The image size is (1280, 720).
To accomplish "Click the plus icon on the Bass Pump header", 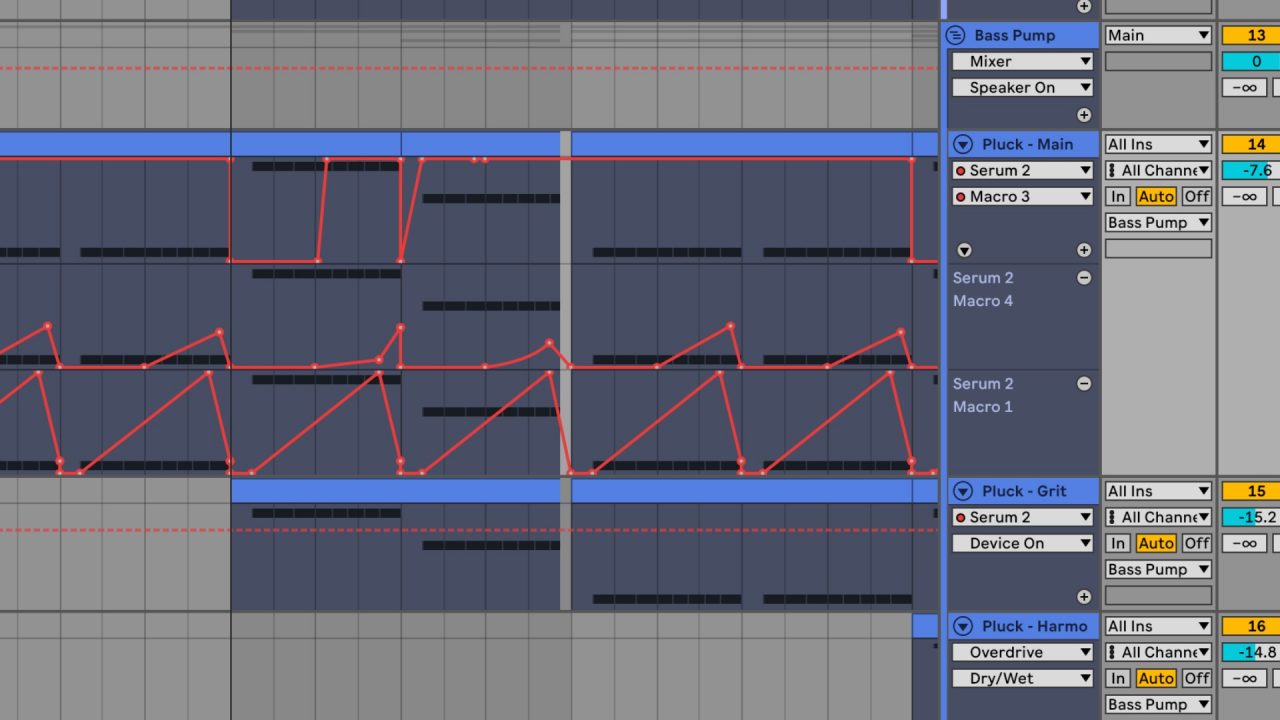I will (x=1083, y=114).
